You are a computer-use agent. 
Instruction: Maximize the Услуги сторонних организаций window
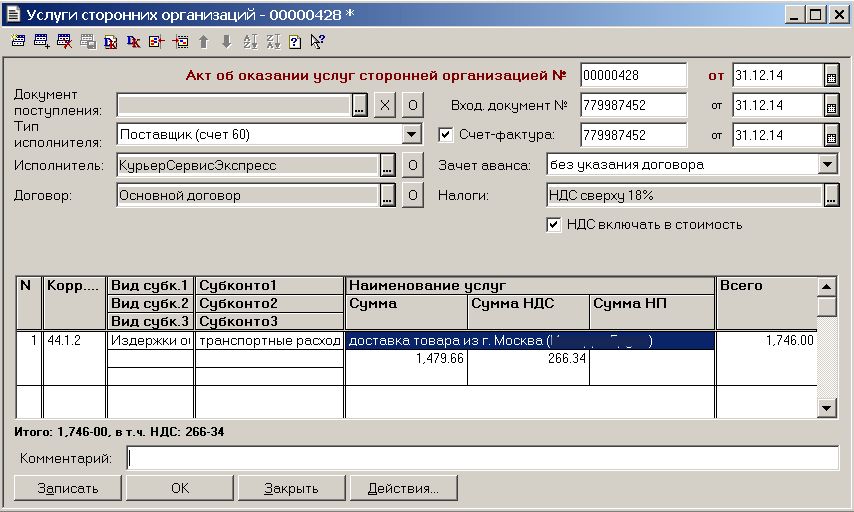(815, 15)
